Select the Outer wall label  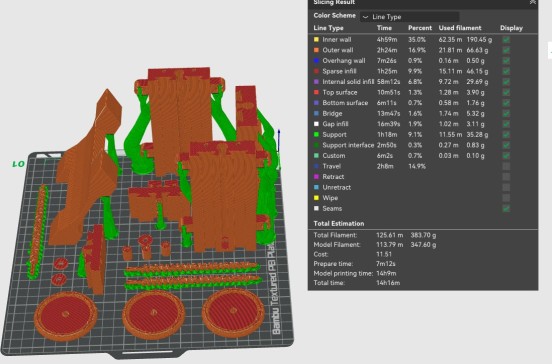point(338,50)
